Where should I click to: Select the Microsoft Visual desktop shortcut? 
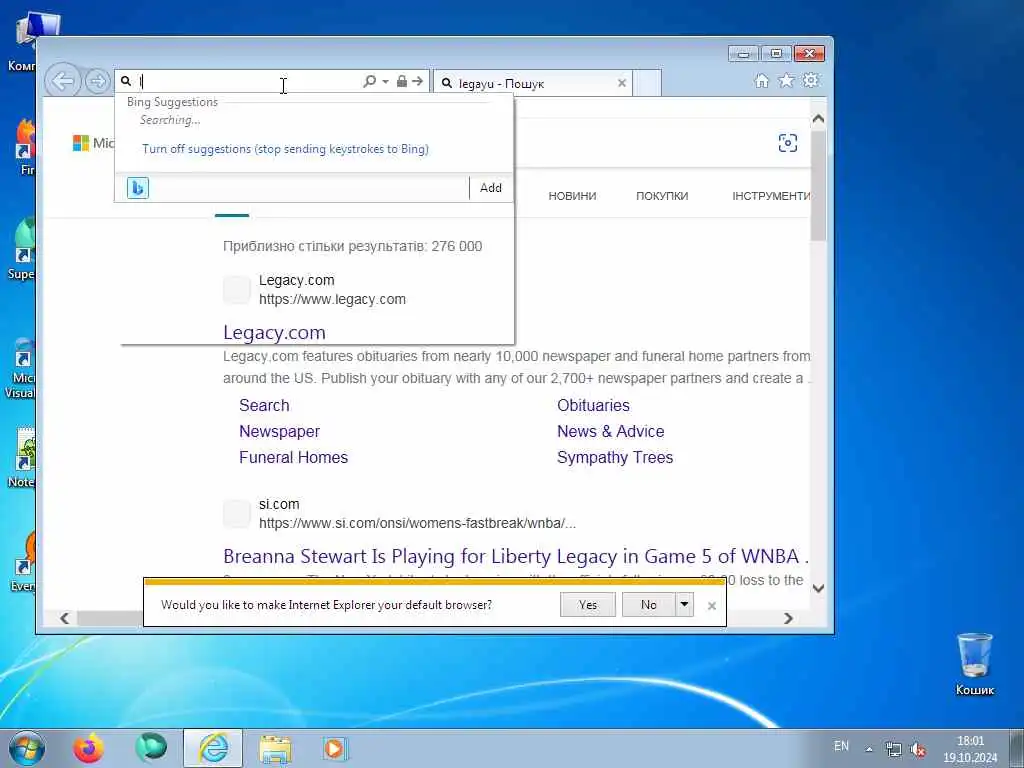point(20,369)
